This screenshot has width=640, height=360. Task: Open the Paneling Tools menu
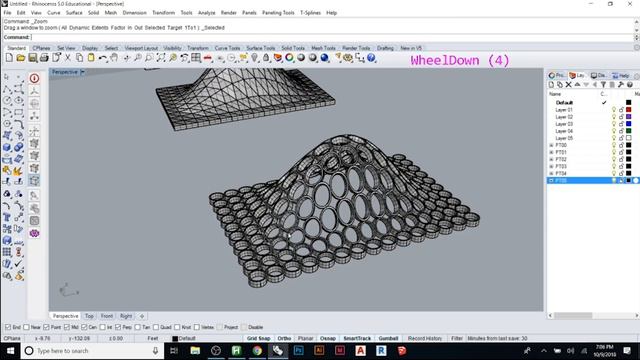coord(278,13)
